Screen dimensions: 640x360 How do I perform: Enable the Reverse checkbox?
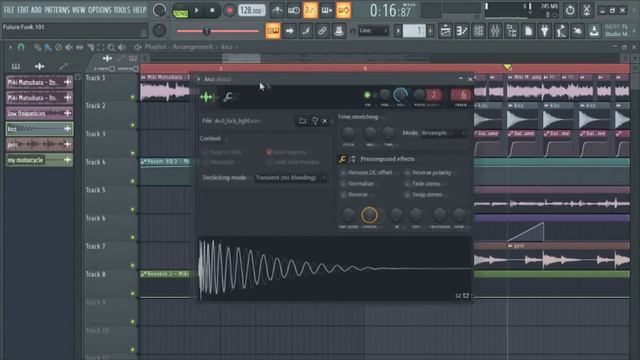(x=343, y=195)
